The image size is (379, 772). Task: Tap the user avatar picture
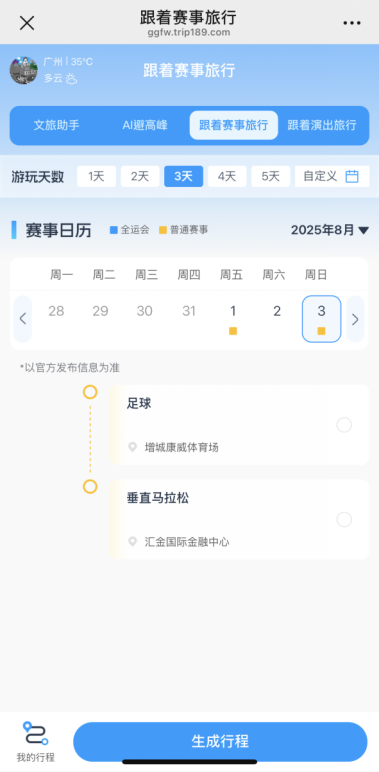pyautogui.click(x=24, y=70)
